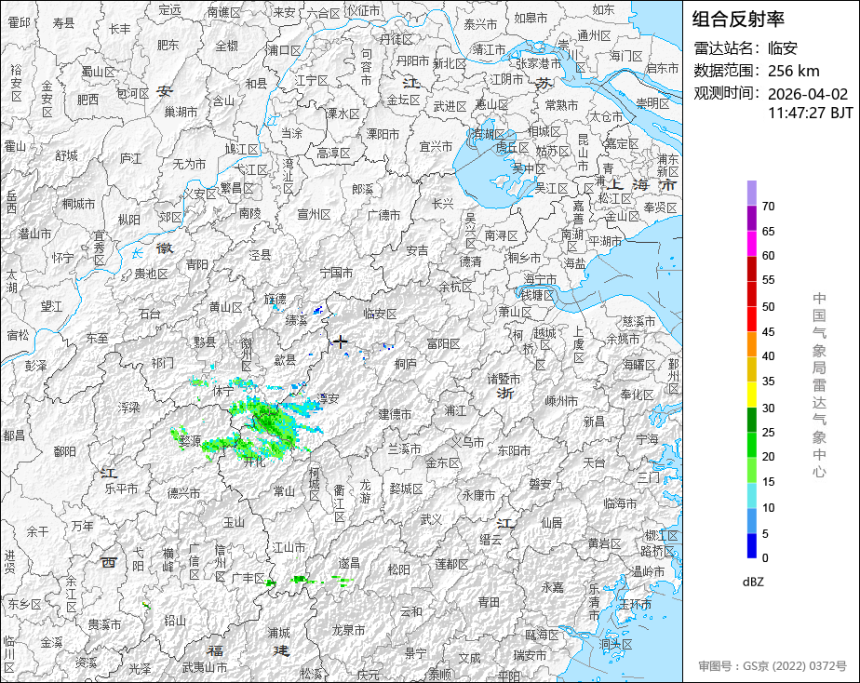Click the 开化 map label

[x=254, y=462]
